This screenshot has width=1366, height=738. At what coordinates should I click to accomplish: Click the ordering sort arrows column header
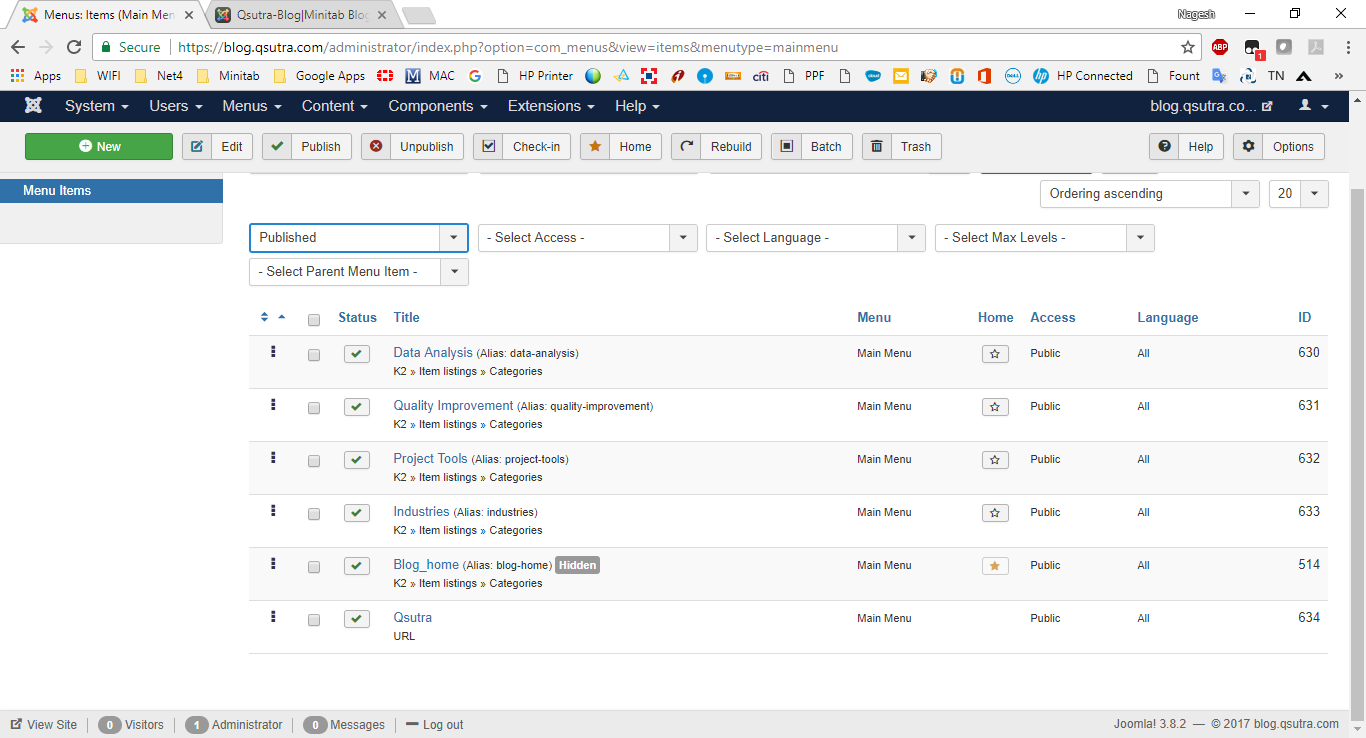coord(272,317)
